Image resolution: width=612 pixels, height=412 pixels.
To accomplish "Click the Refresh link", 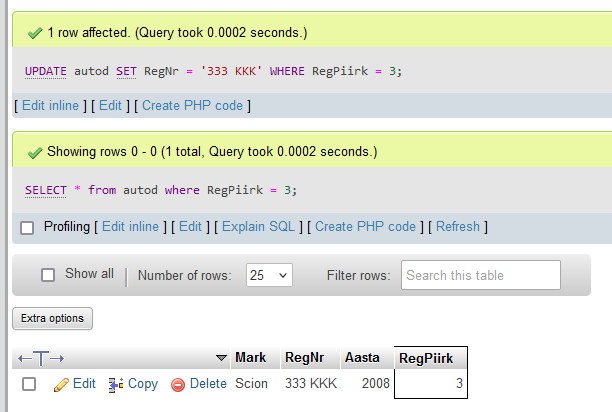I will [x=457, y=227].
